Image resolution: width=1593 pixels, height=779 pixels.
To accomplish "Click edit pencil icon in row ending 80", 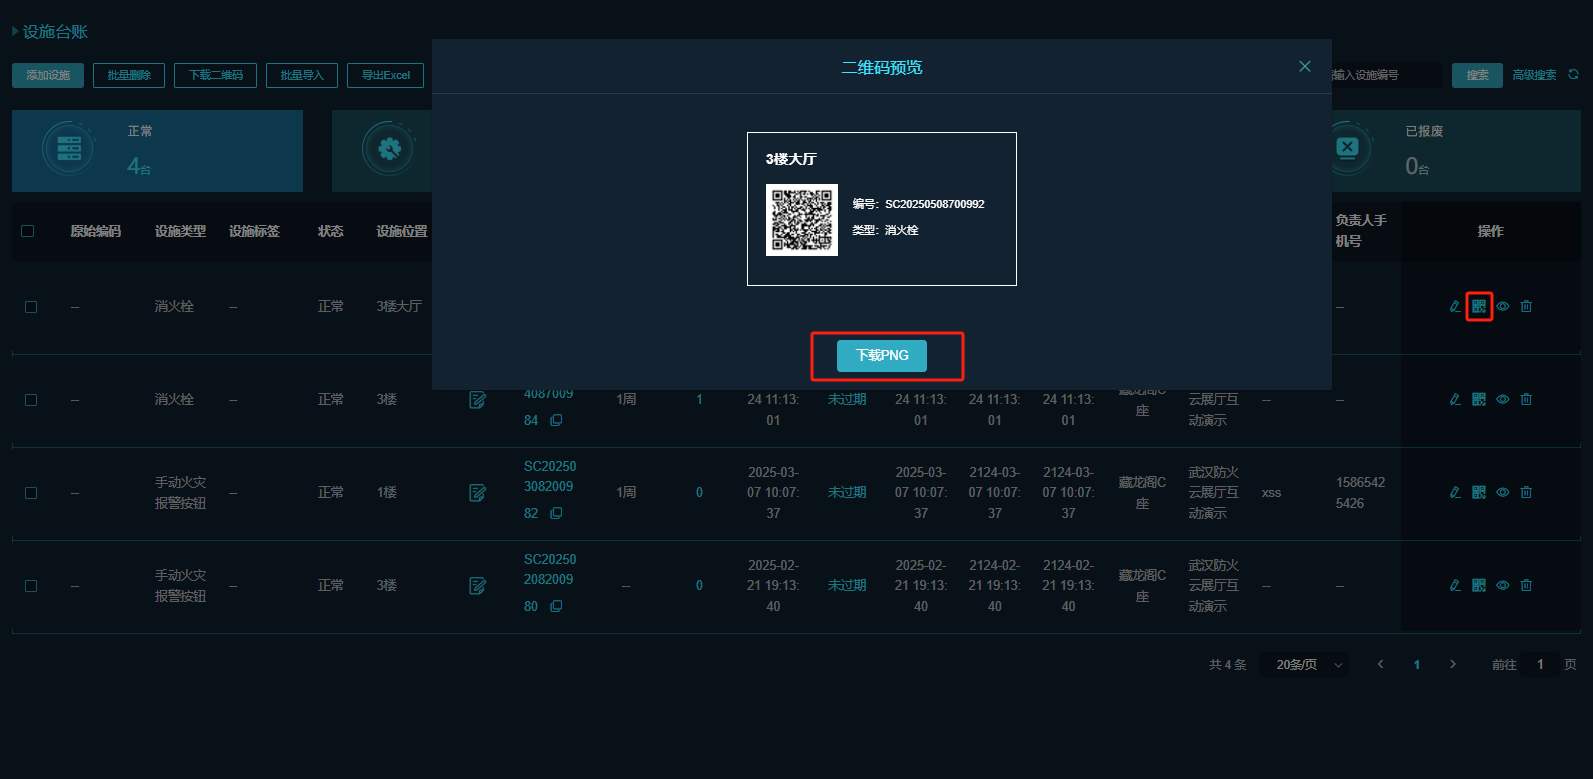I will tap(1455, 585).
